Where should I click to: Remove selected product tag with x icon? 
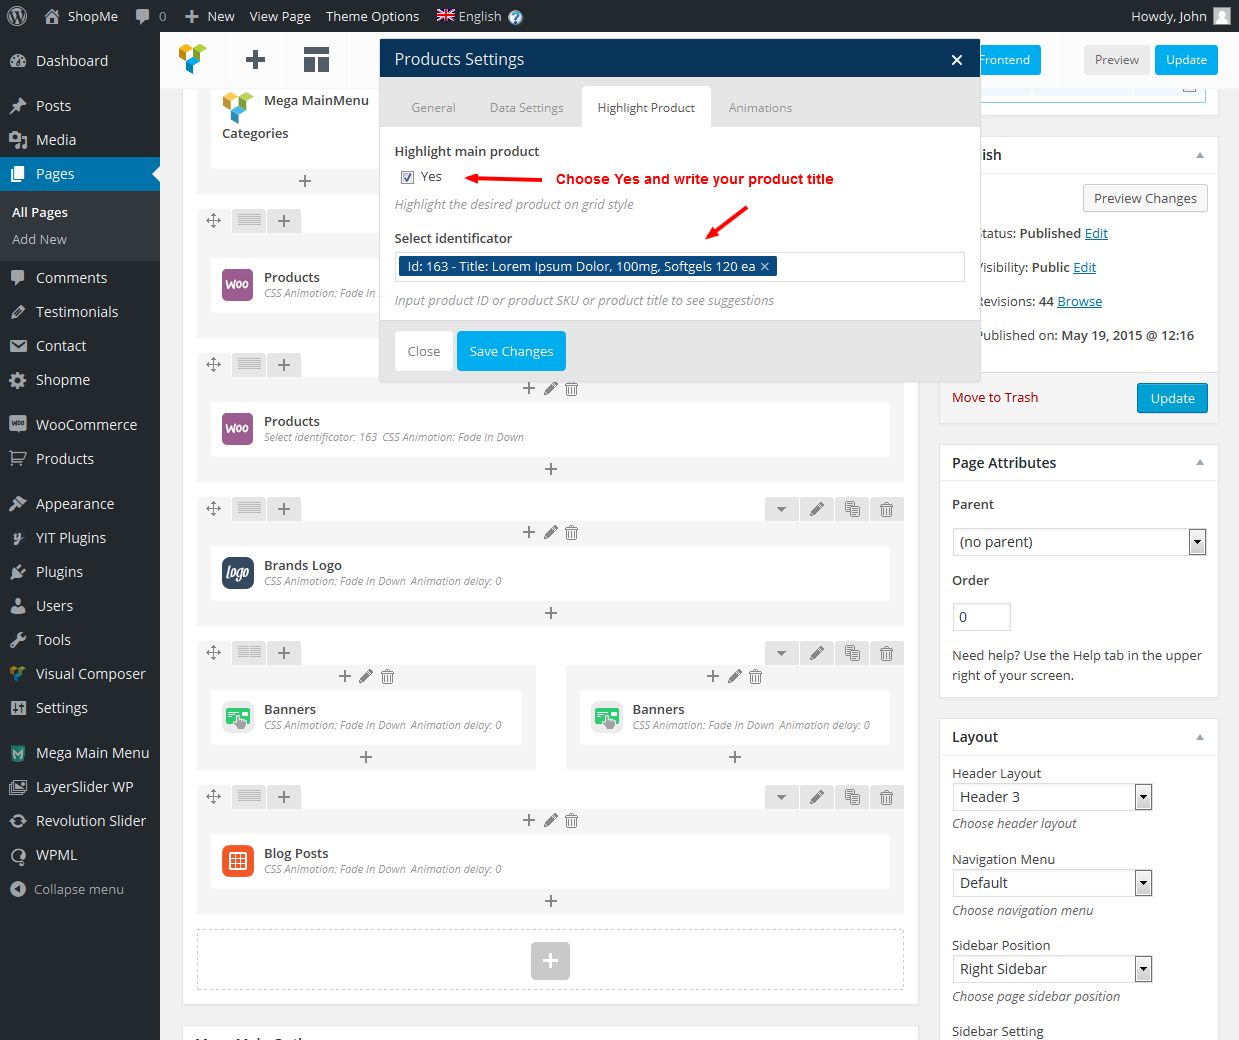765,267
